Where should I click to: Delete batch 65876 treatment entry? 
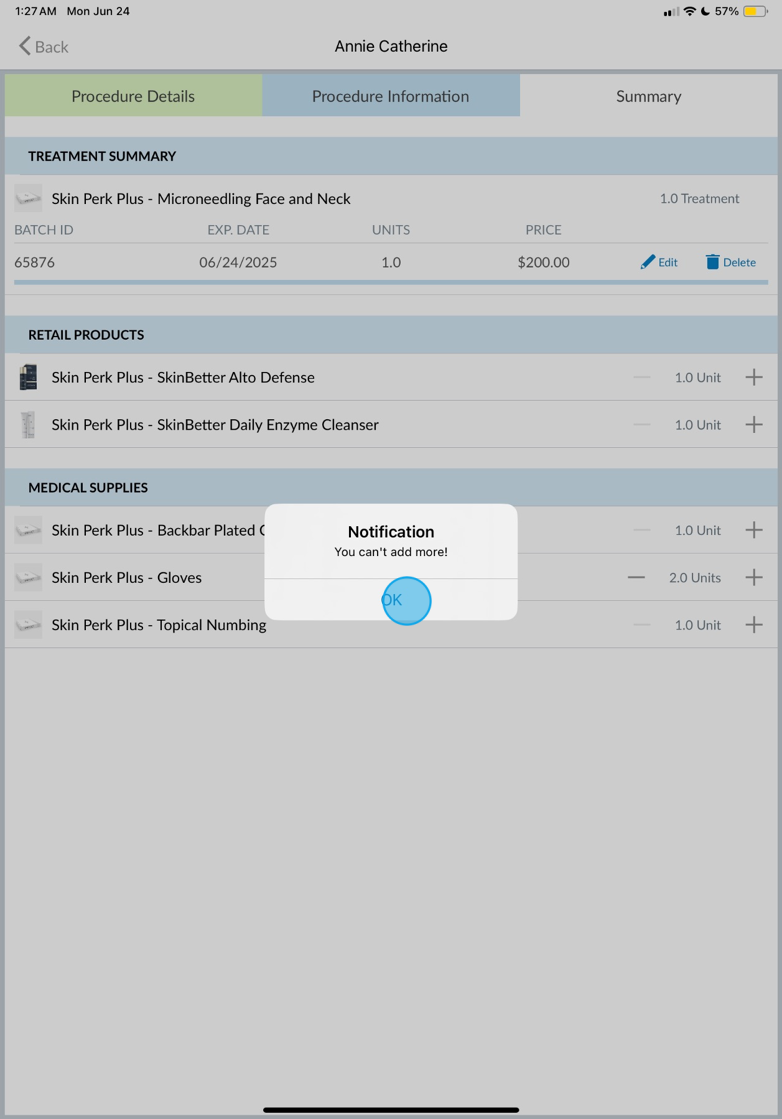[731, 262]
